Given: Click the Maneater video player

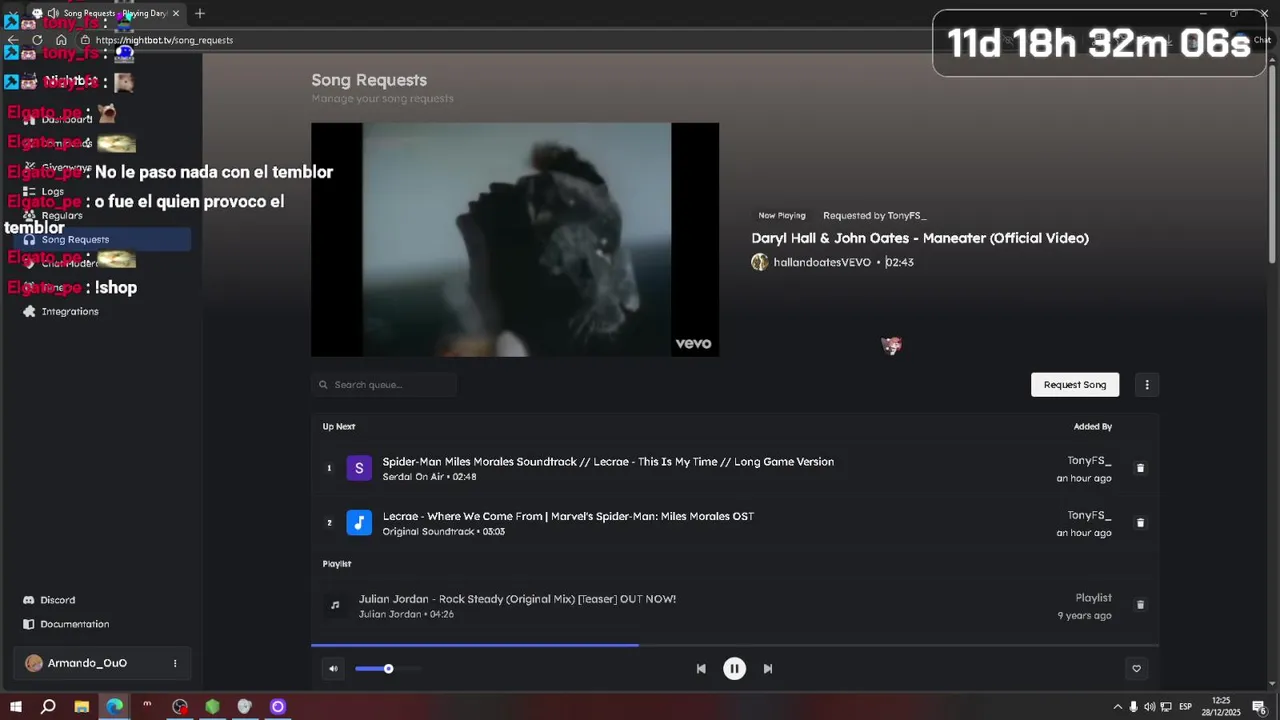Looking at the screenshot, I should tap(515, 239).
